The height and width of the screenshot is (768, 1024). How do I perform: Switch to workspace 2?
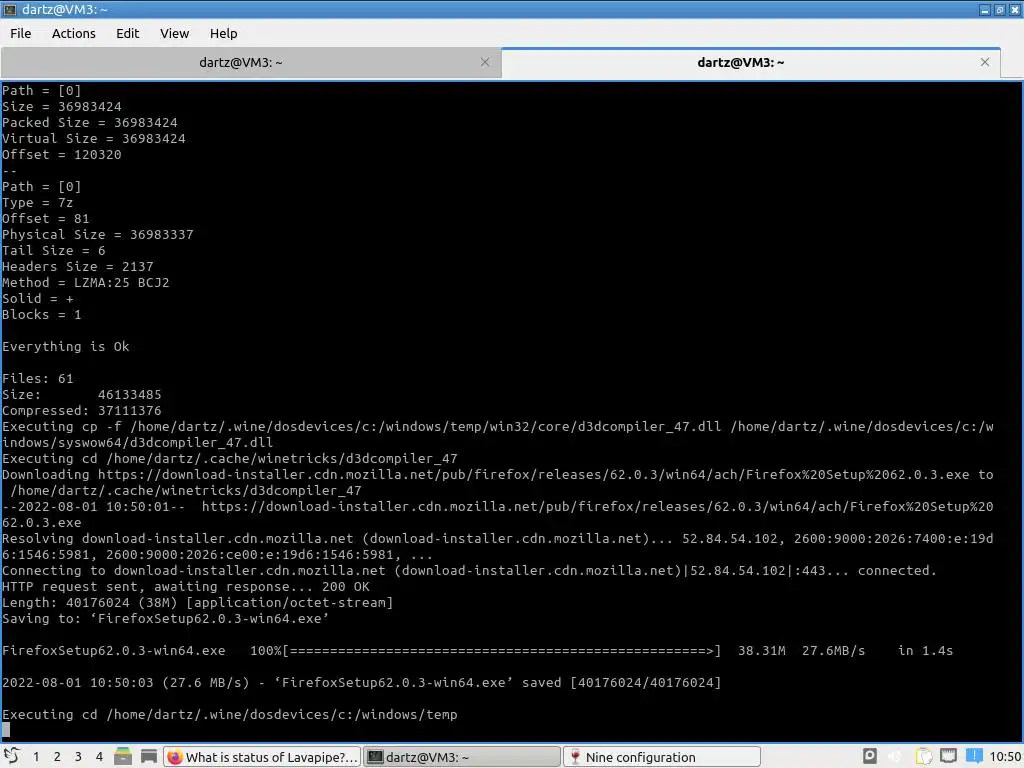57,757
